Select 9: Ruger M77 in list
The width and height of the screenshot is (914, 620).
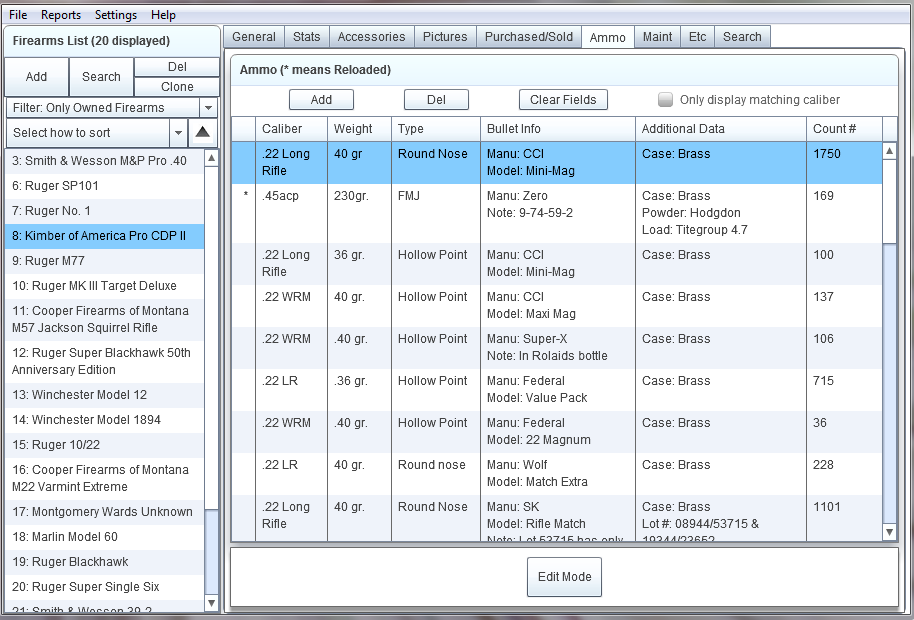(105, 261)
